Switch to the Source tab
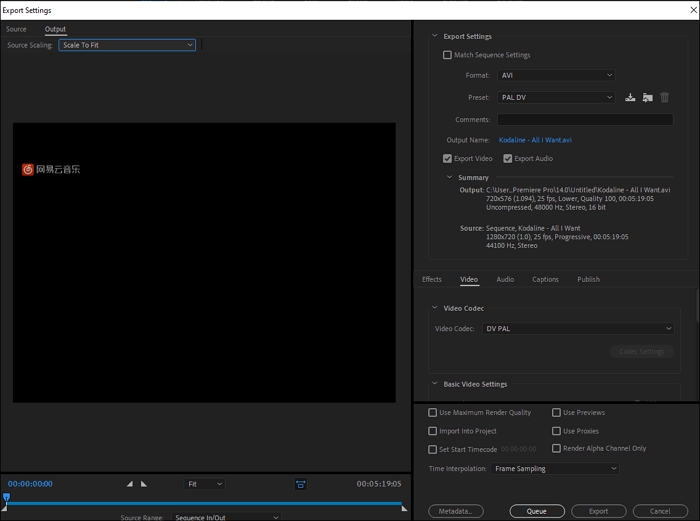Image resolution: width=700 pixels, height=521 pixels. click(16, 29)
